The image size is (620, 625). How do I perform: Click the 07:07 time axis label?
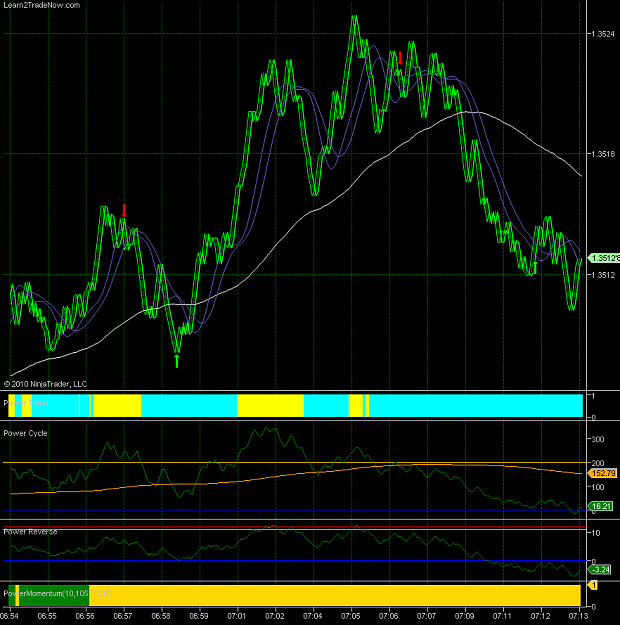pos(426,616)
